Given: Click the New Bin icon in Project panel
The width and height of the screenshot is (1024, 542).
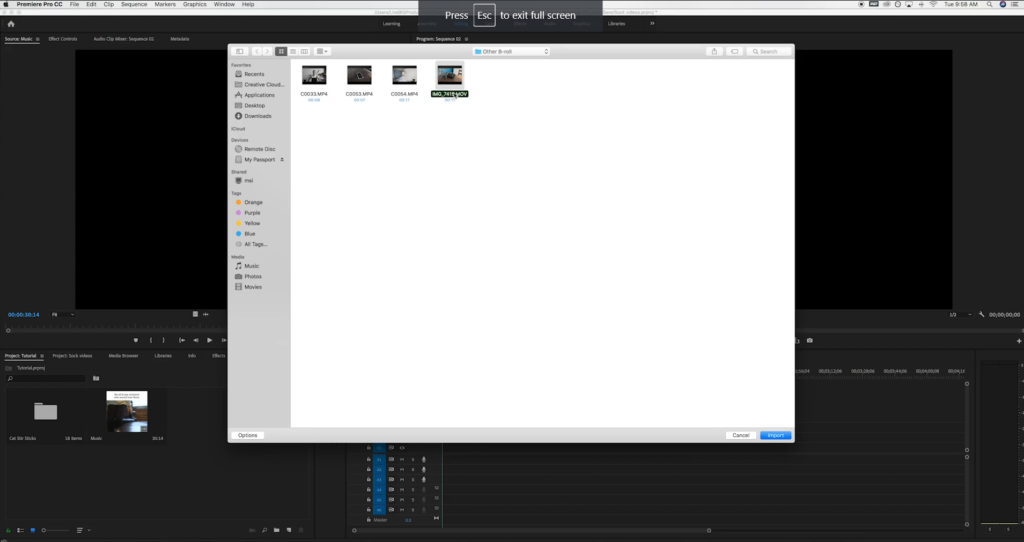Looking at the screenshot, I should coord(276,530).
